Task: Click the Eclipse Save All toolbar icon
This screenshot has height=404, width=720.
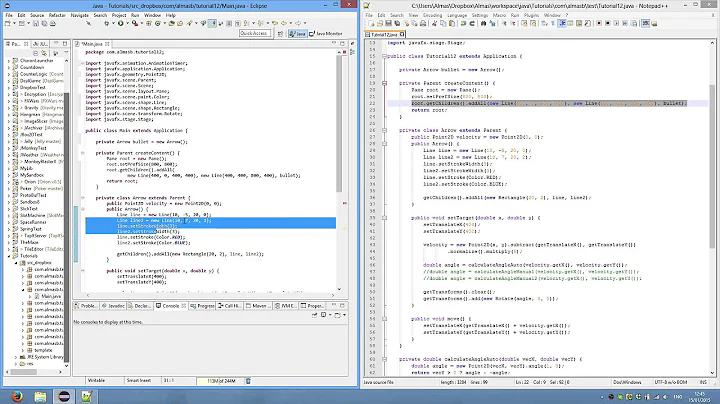Action: pos(44,23)
